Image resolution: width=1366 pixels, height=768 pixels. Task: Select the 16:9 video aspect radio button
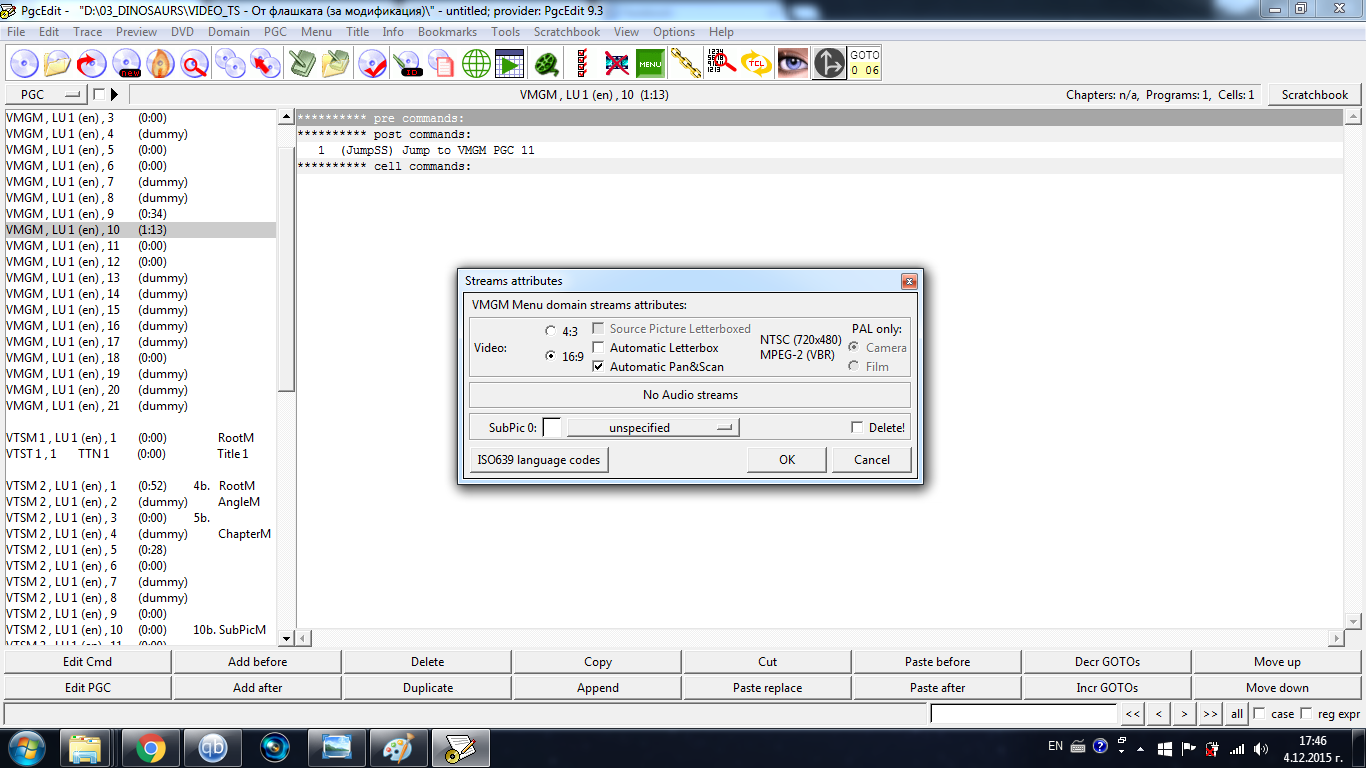tap(550, 356)
